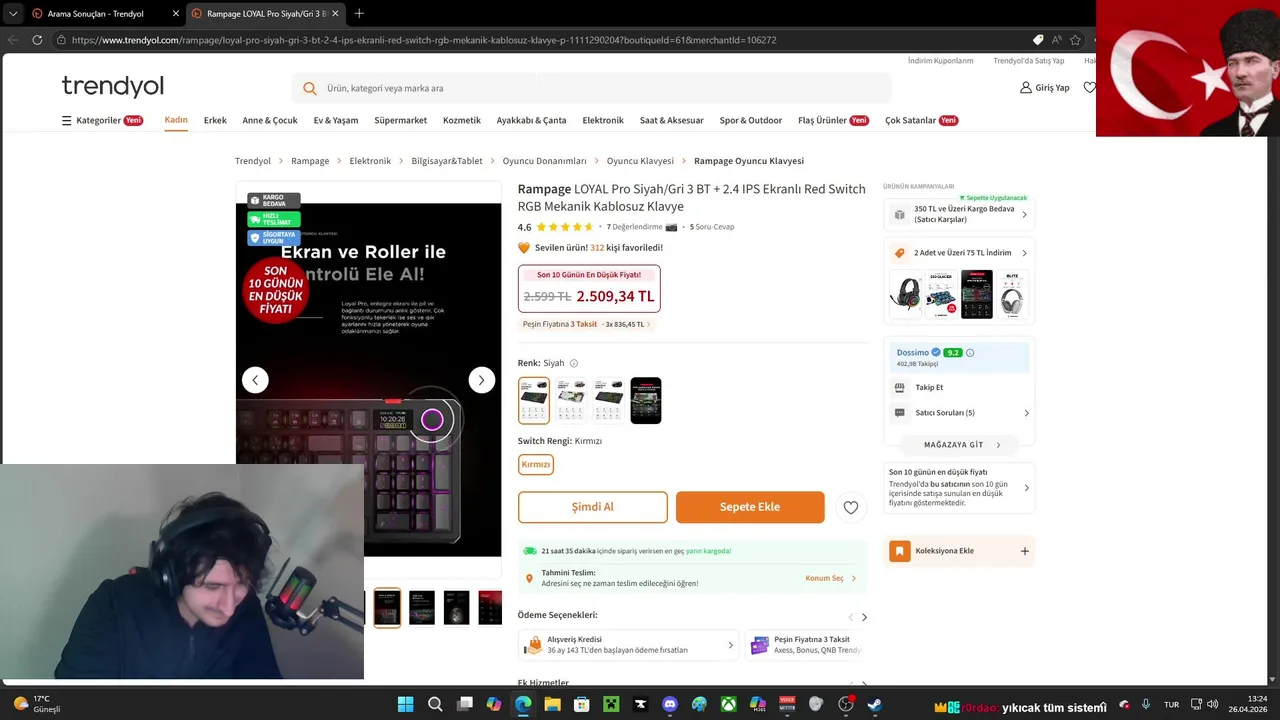Click the MAĞAZAYA GİT button
The image size is (1280, 720).
click(x=959, y=445)
